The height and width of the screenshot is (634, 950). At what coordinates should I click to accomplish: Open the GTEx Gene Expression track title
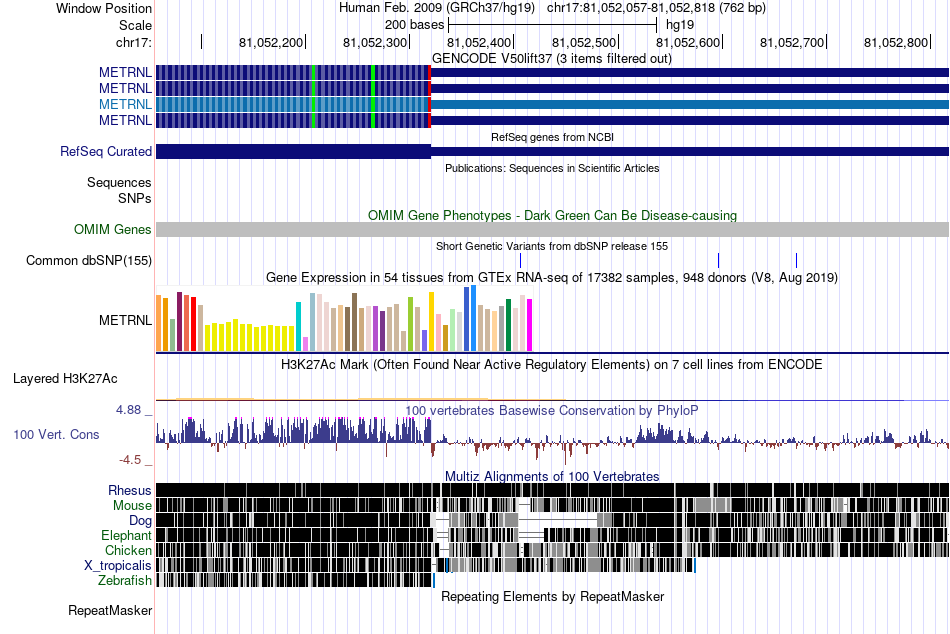(552, 278)
